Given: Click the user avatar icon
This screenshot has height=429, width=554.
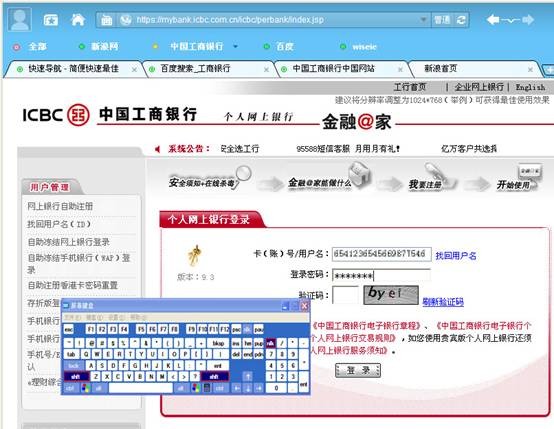Looking at the screenshot, I should pos(20,19).
